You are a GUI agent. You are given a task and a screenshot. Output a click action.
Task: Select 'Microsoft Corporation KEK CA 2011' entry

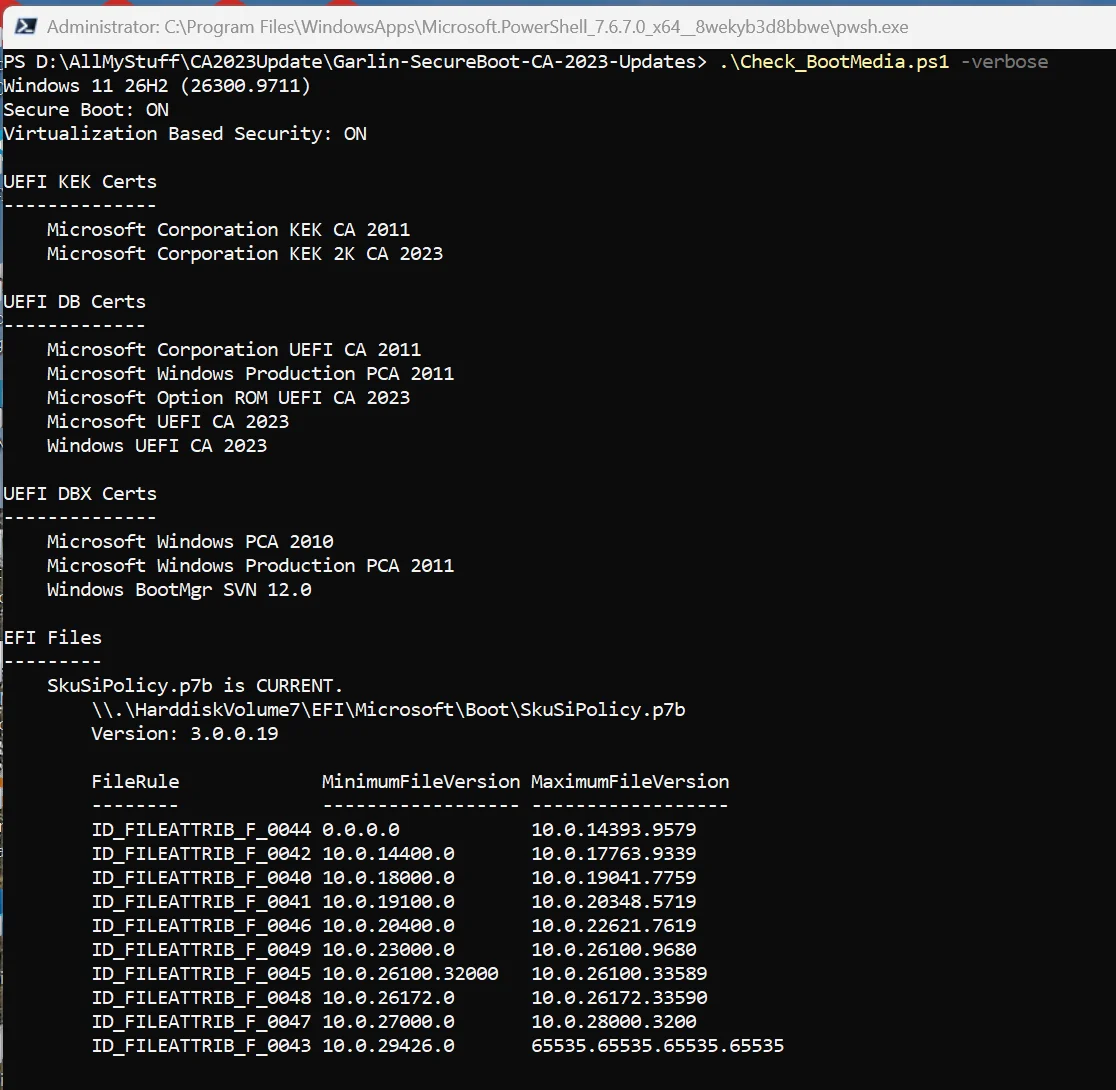(x=228, y=230)
